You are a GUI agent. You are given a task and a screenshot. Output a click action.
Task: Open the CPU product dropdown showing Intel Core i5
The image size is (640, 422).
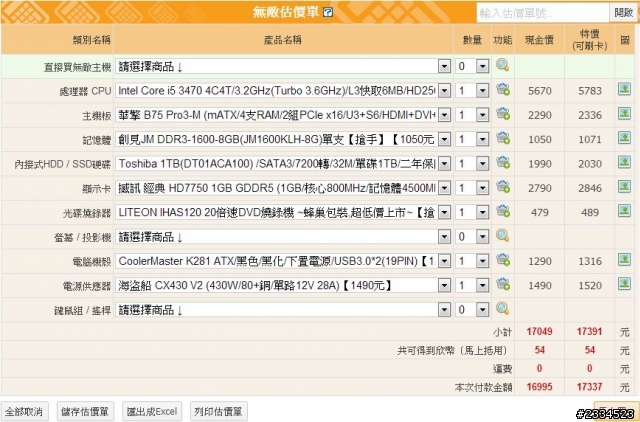tap(283, 91)
